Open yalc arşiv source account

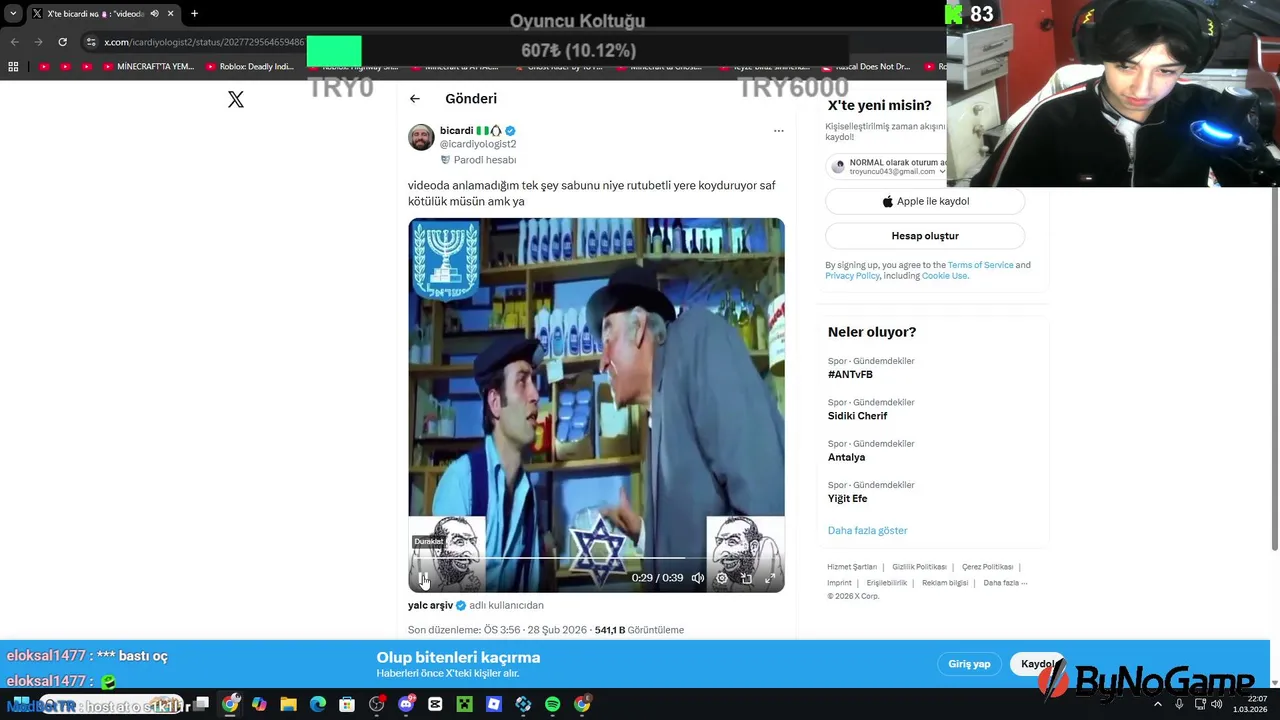[x=430, y=605]
